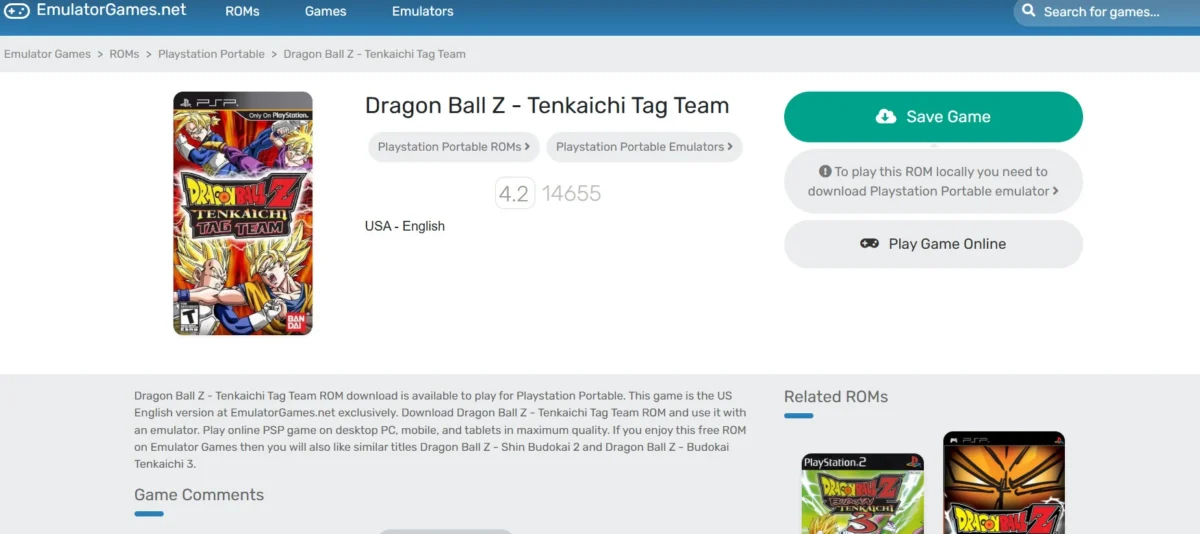
Task: Click the 4.2 rating badge
Action: (x=514, y=193)
